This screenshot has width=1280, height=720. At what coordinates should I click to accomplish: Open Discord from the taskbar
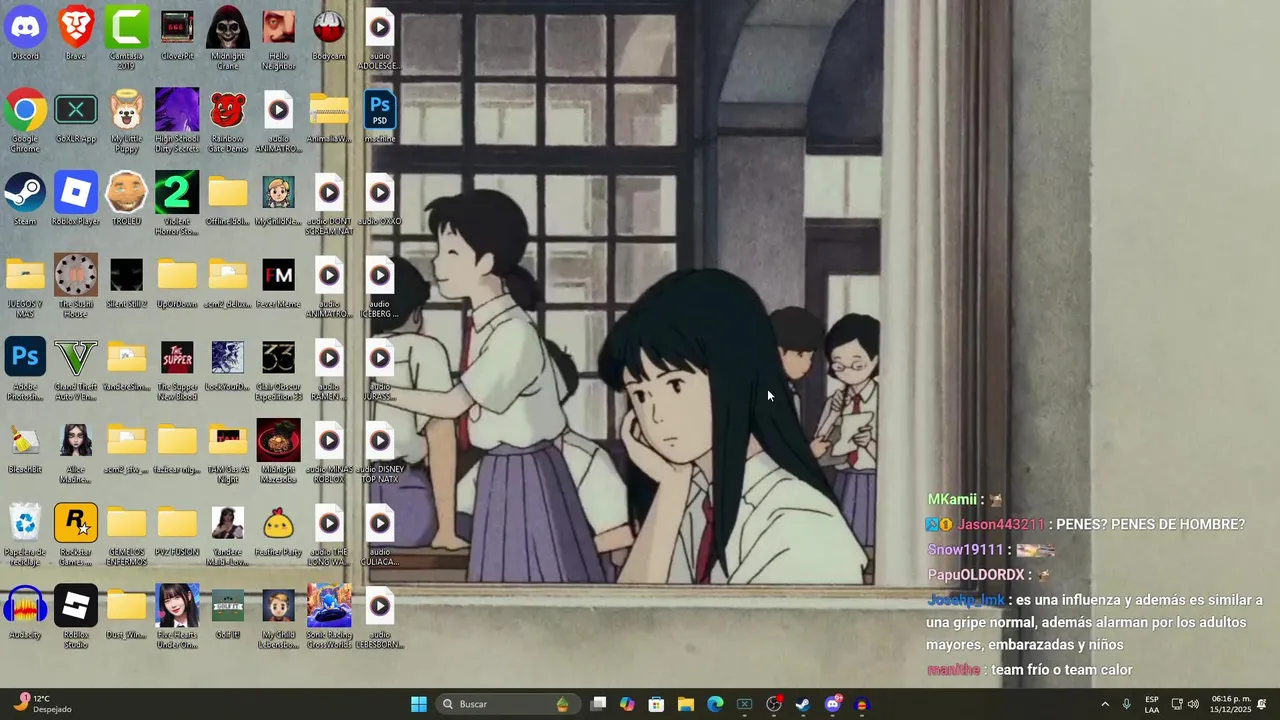tap(833, 704)
